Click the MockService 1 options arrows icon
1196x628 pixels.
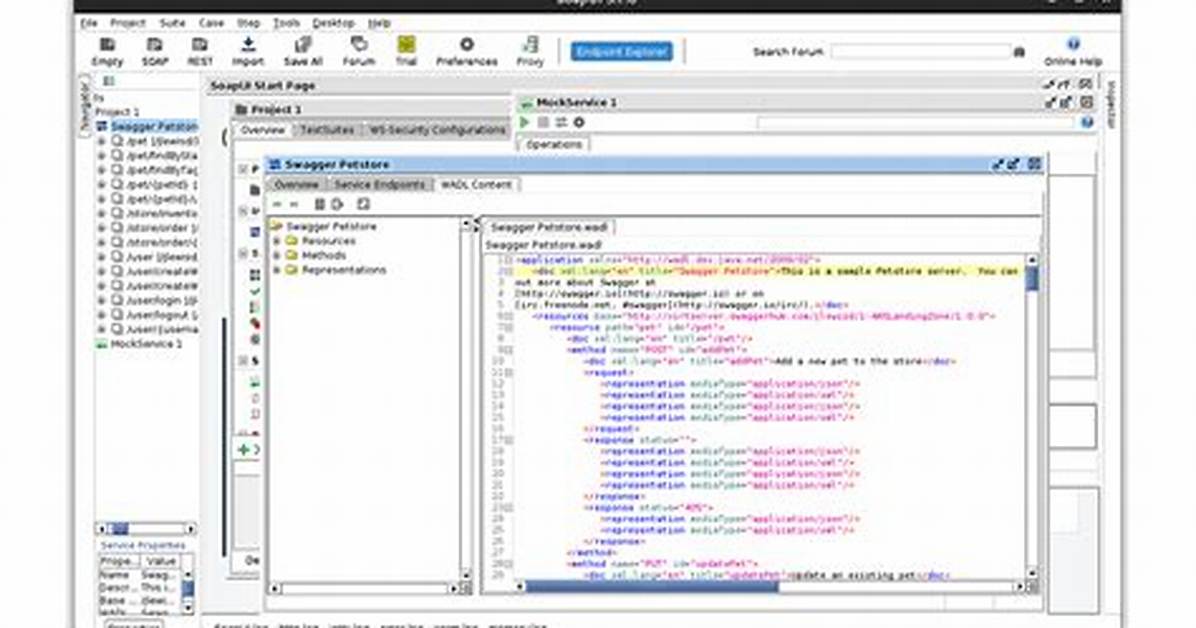pyautogui.click(x=561, y=122)
